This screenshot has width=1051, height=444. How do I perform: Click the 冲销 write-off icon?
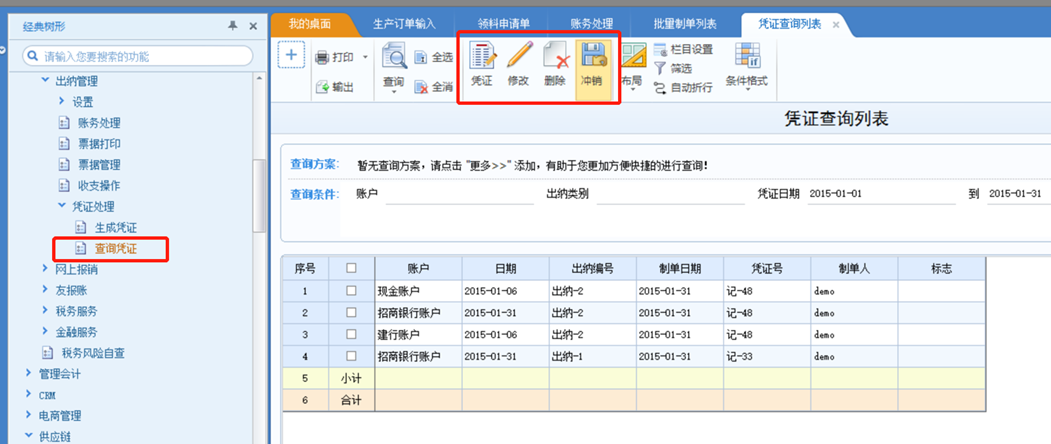tap(593, 55)
